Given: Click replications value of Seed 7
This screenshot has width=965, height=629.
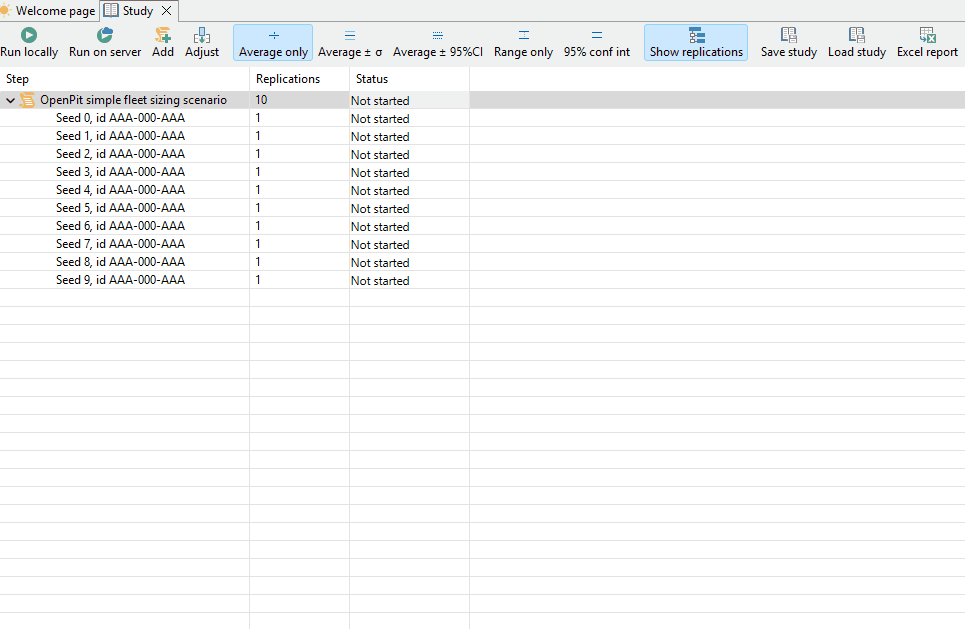Looking at the screenshot, I should [258, 244].
